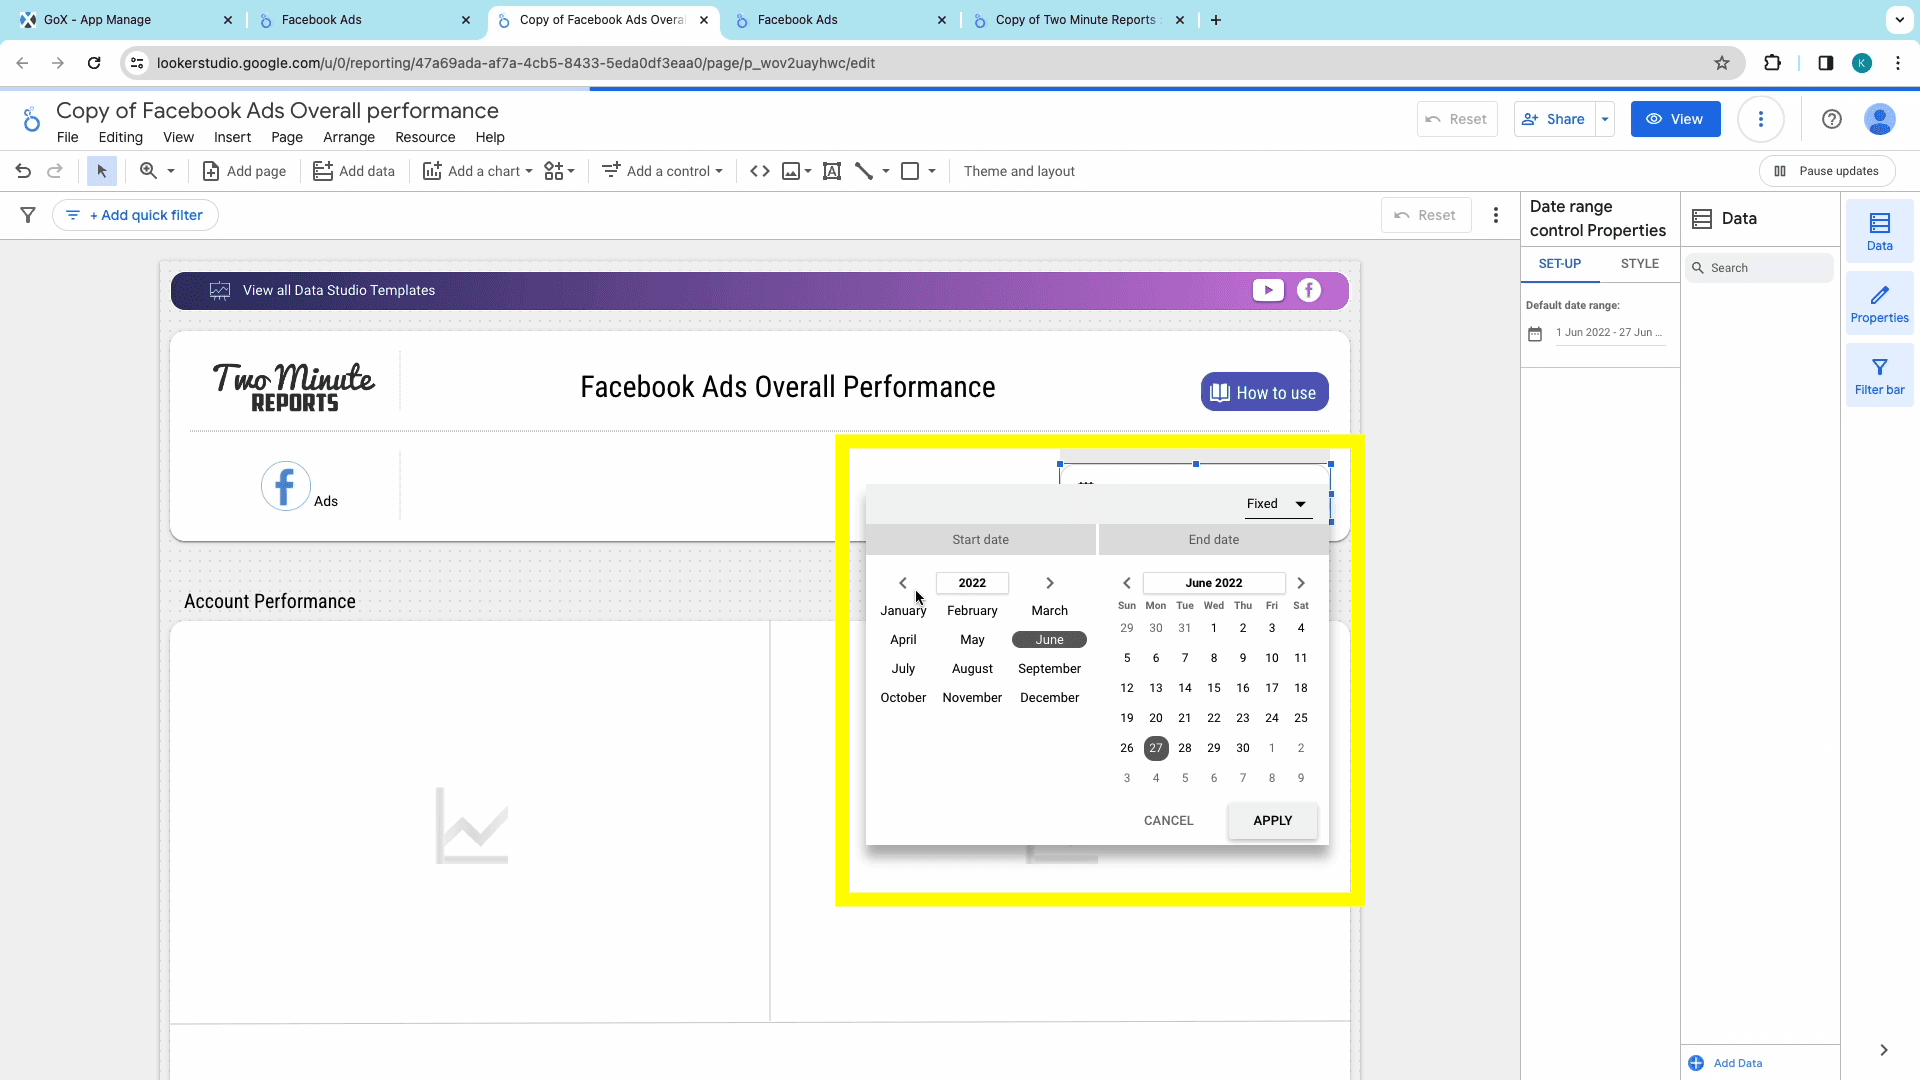Click the How to use button
The height and width of the screenshot is (1080, 1920).
pyautogui.click(x=1265, y=393)
